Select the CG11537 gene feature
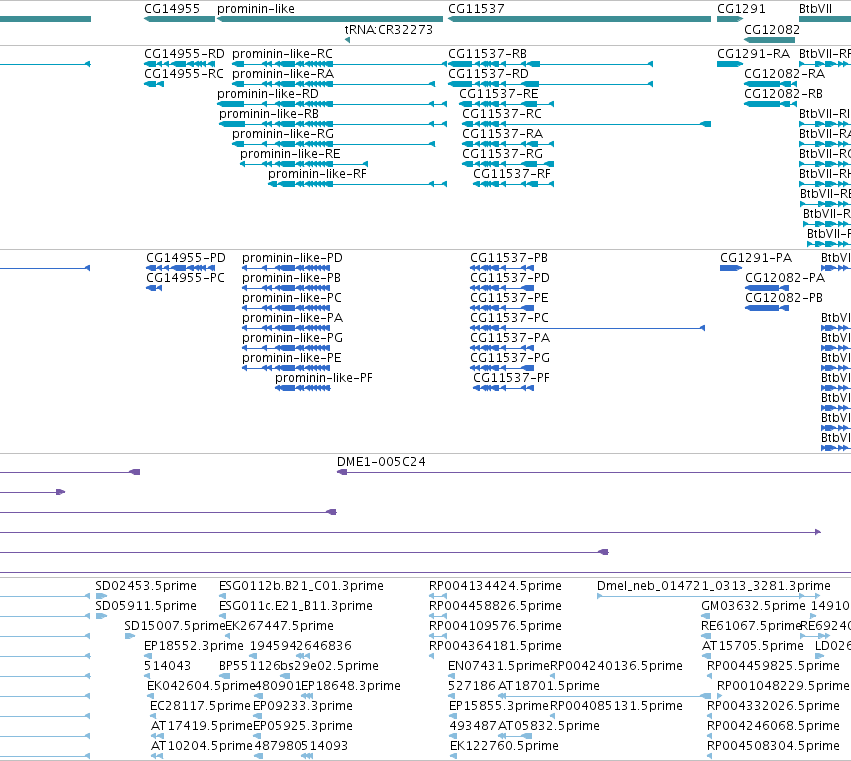The width and height of the screenshot is (851, 761). 580,19
